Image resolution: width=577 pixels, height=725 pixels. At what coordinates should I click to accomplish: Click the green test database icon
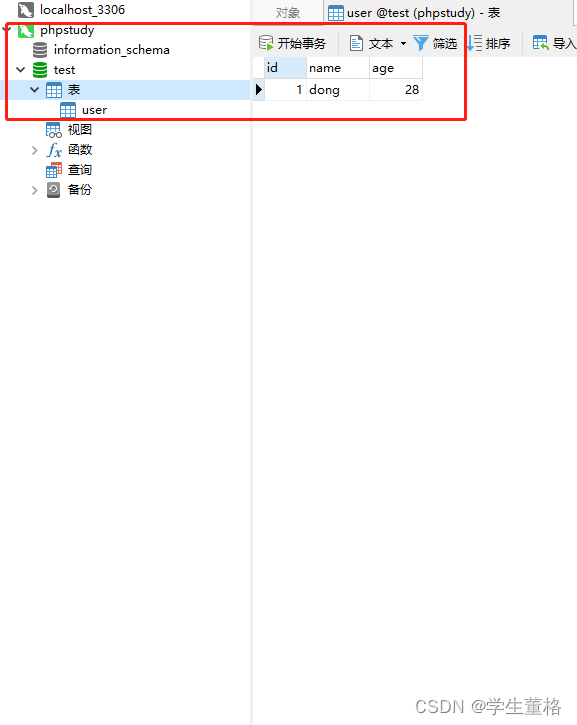tap(40, 70)
